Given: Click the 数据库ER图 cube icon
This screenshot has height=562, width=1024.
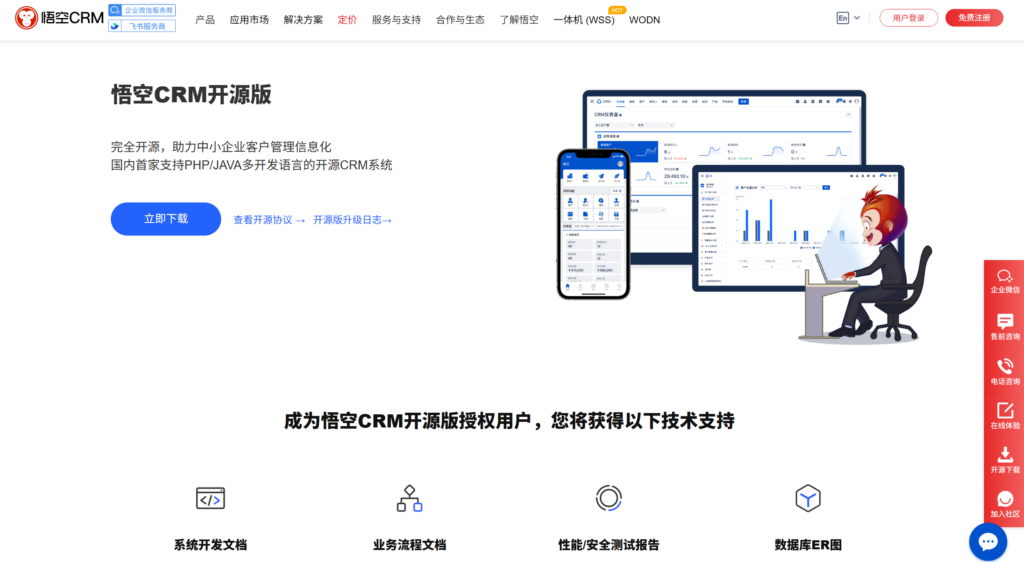Looking at the screenshot, I should (808, 499).
